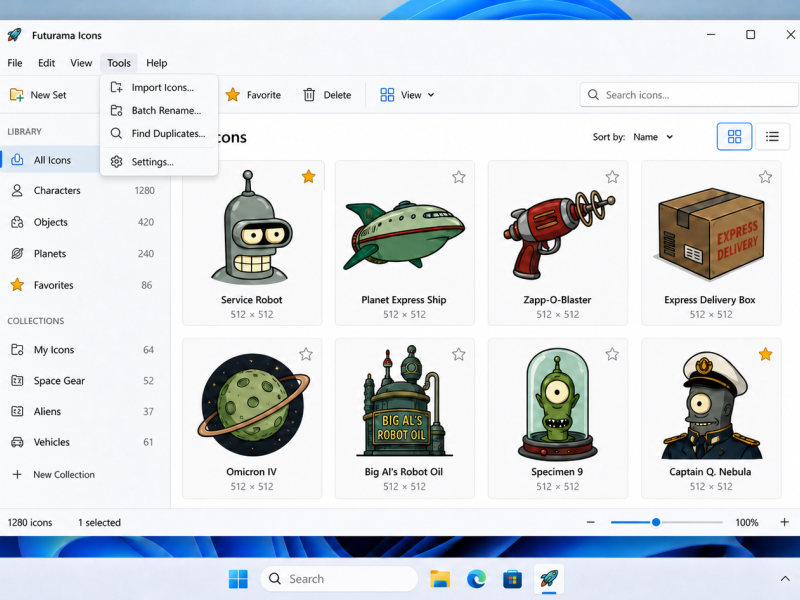The image size is (800, 600).
Task: Select the Captain Q. Nebula thumbnail
Action: tap(711, 405)
